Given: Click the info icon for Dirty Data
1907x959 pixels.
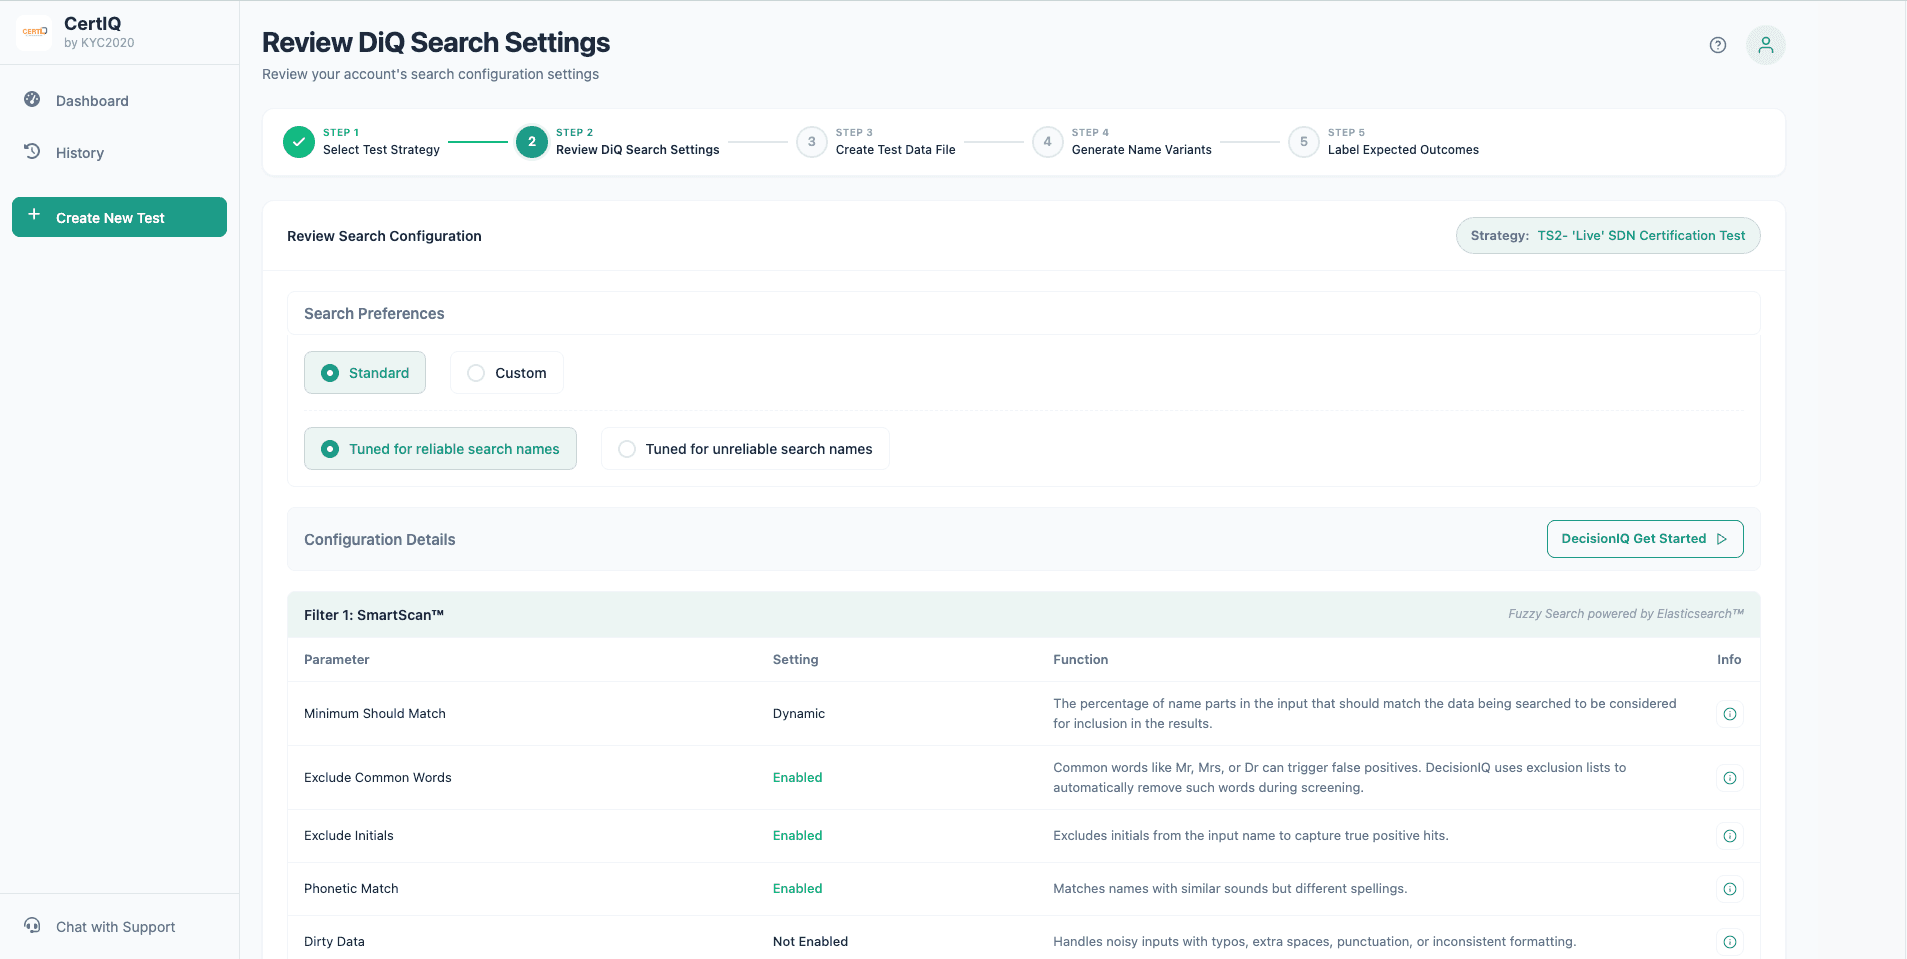Looking at the screenshot, I should point(1730,941).
